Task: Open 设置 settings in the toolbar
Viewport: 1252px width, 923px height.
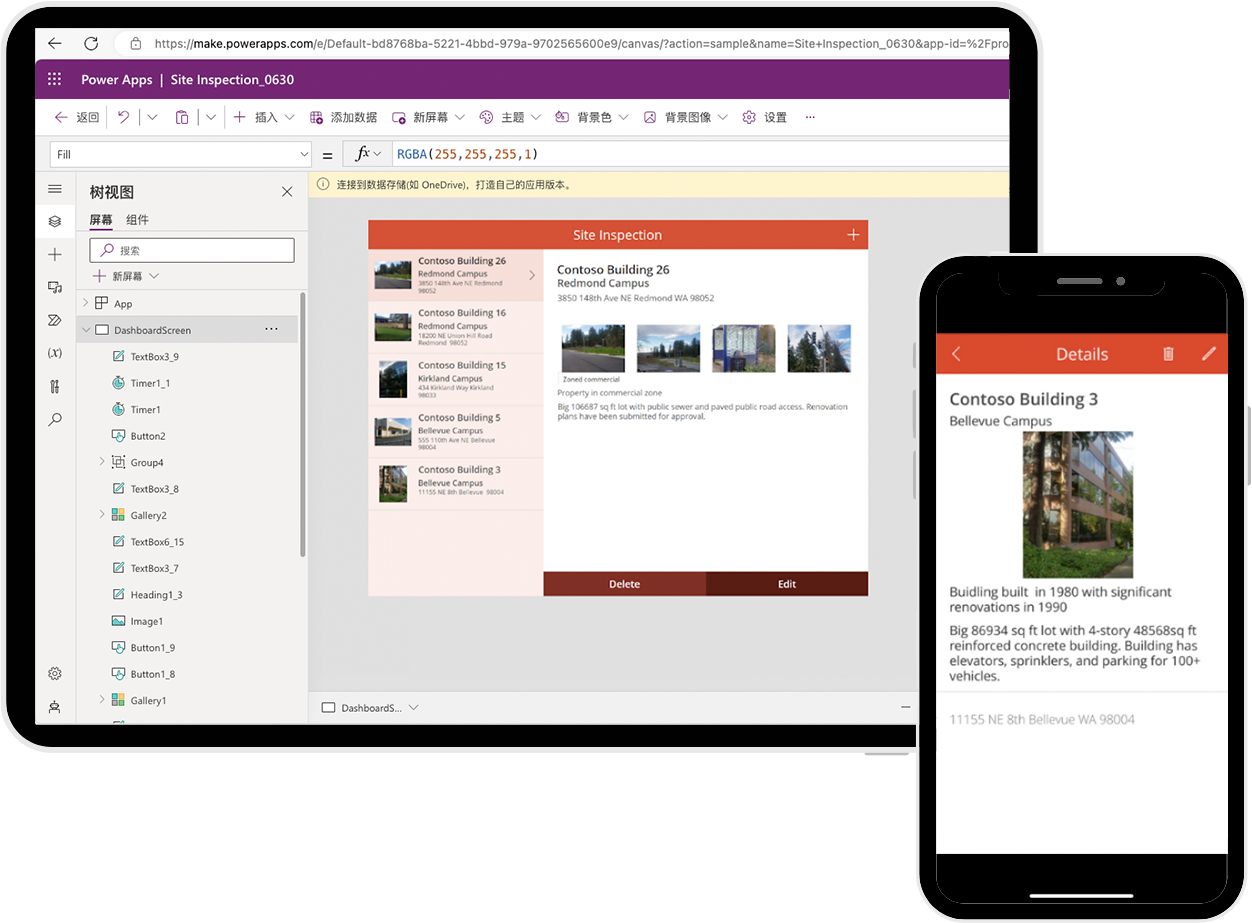Action: pyautogui.click(x=765, y=117)
